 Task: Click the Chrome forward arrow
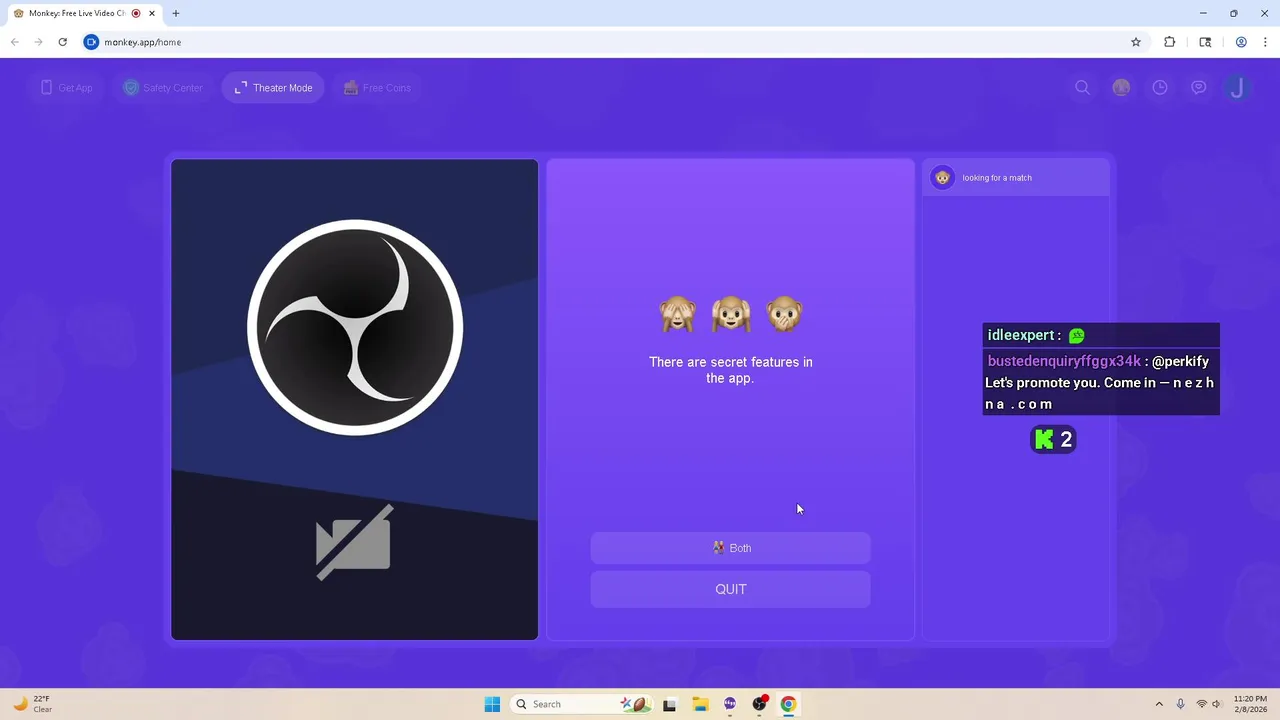39,42
